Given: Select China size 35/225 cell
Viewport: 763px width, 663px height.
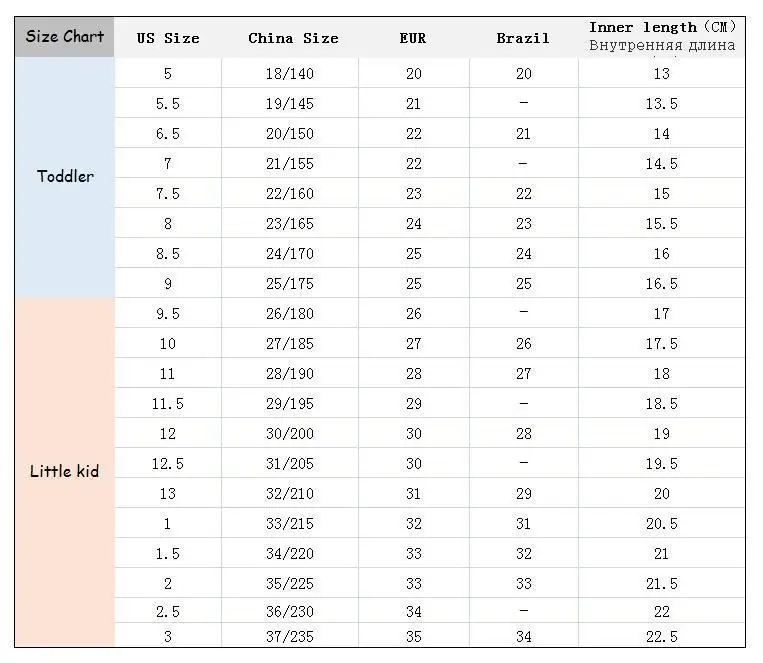Looking at the screenshot, I should pyautogui.click(x=290, y=584).
